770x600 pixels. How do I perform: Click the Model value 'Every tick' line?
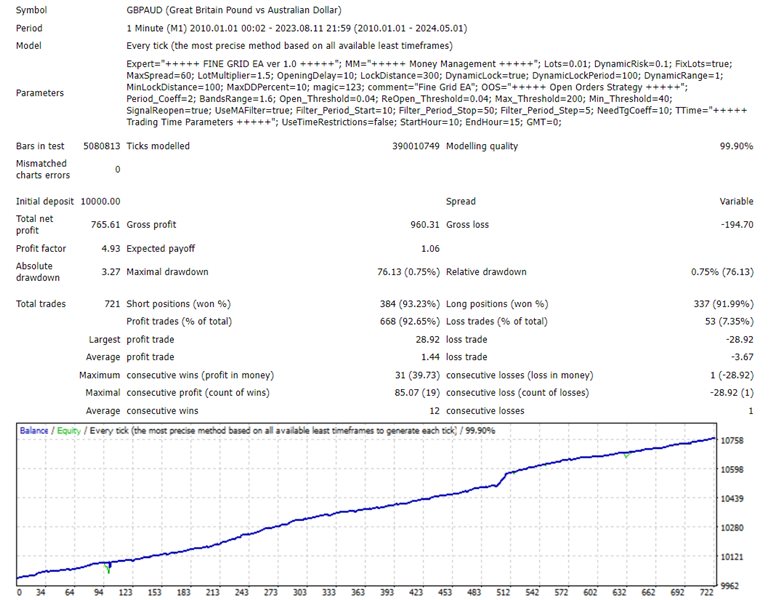pyautogui.click(x=289, y=46)
